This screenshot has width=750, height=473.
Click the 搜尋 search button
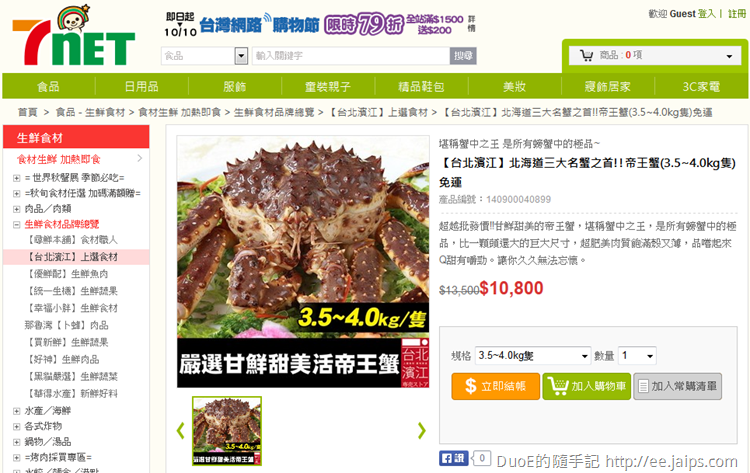tap(463, 56)
